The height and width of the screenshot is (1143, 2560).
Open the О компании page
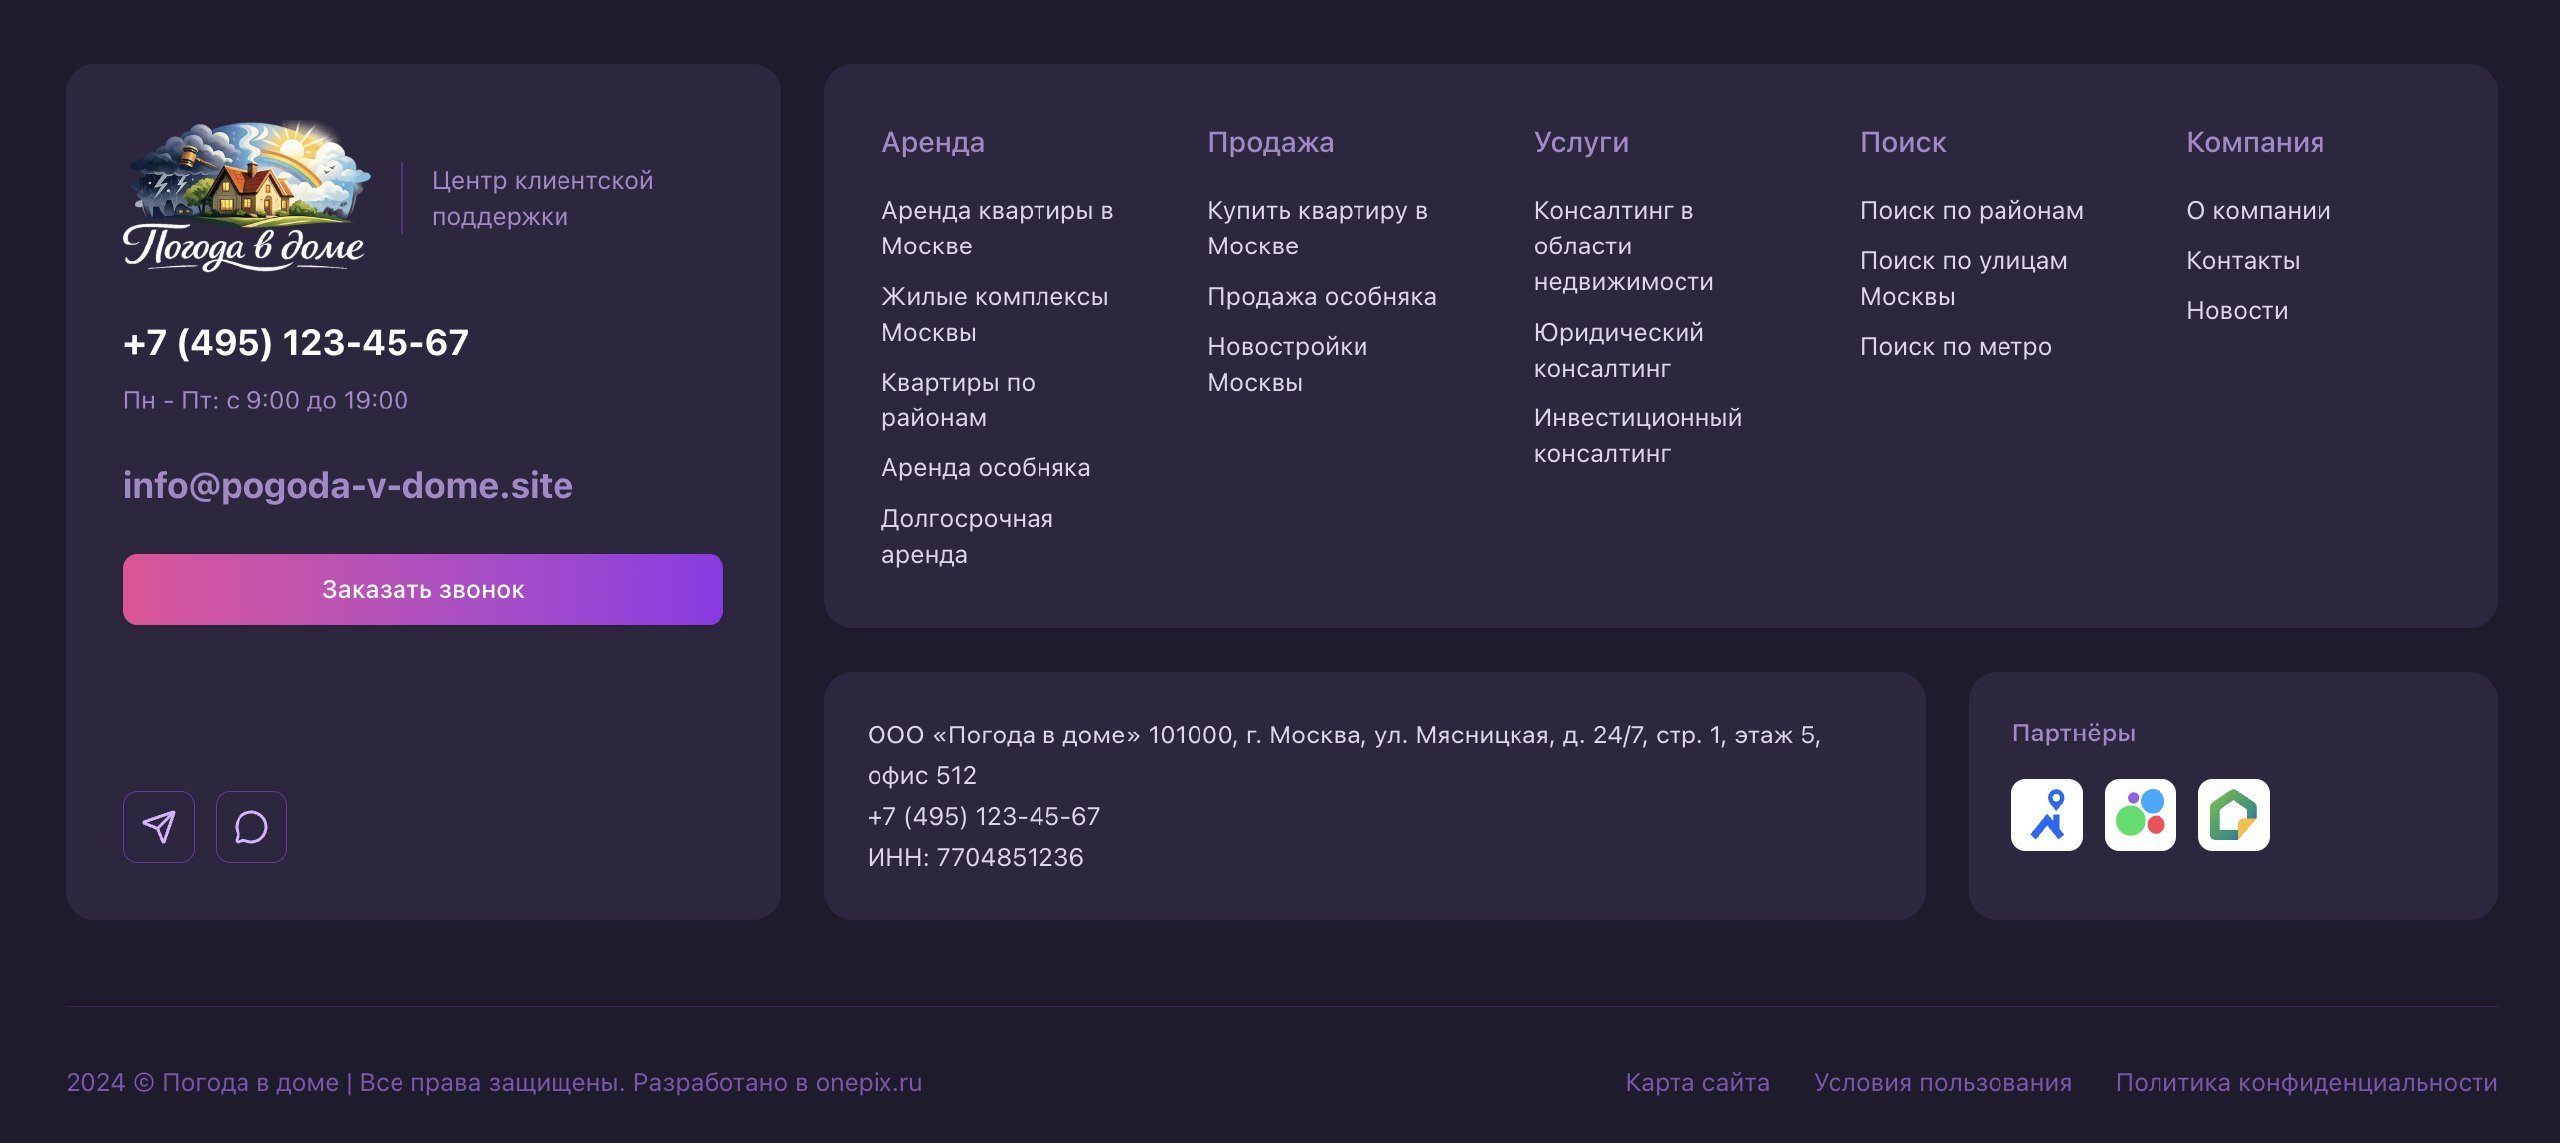pos(2257,211)
